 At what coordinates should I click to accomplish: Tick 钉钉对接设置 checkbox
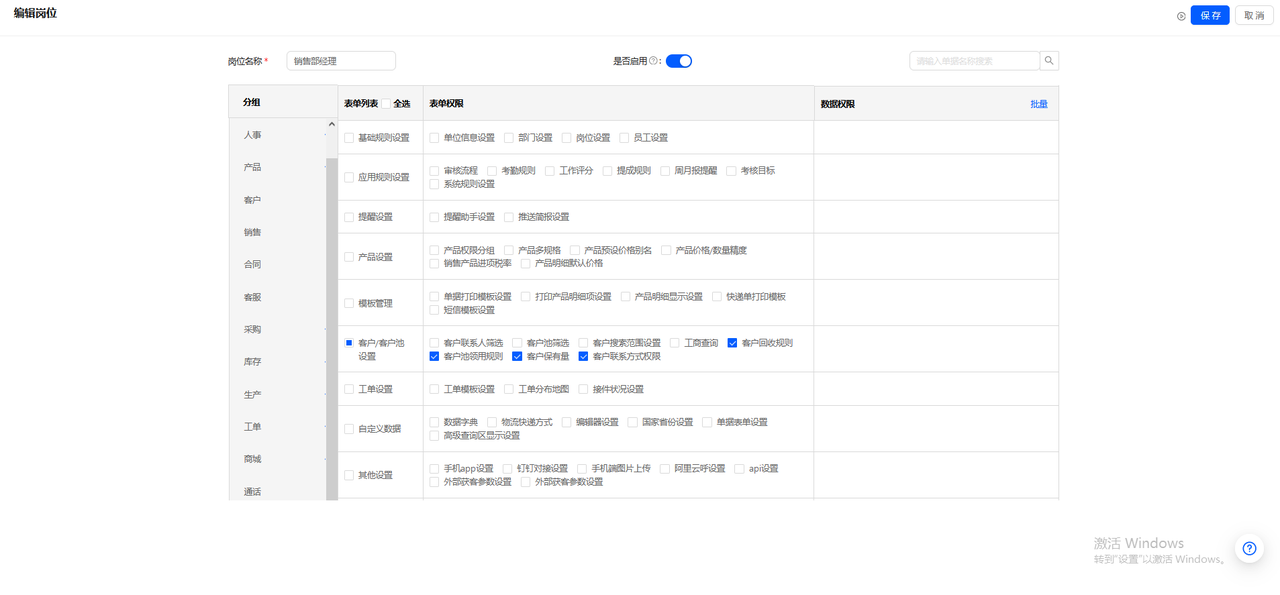coord(508,468)
